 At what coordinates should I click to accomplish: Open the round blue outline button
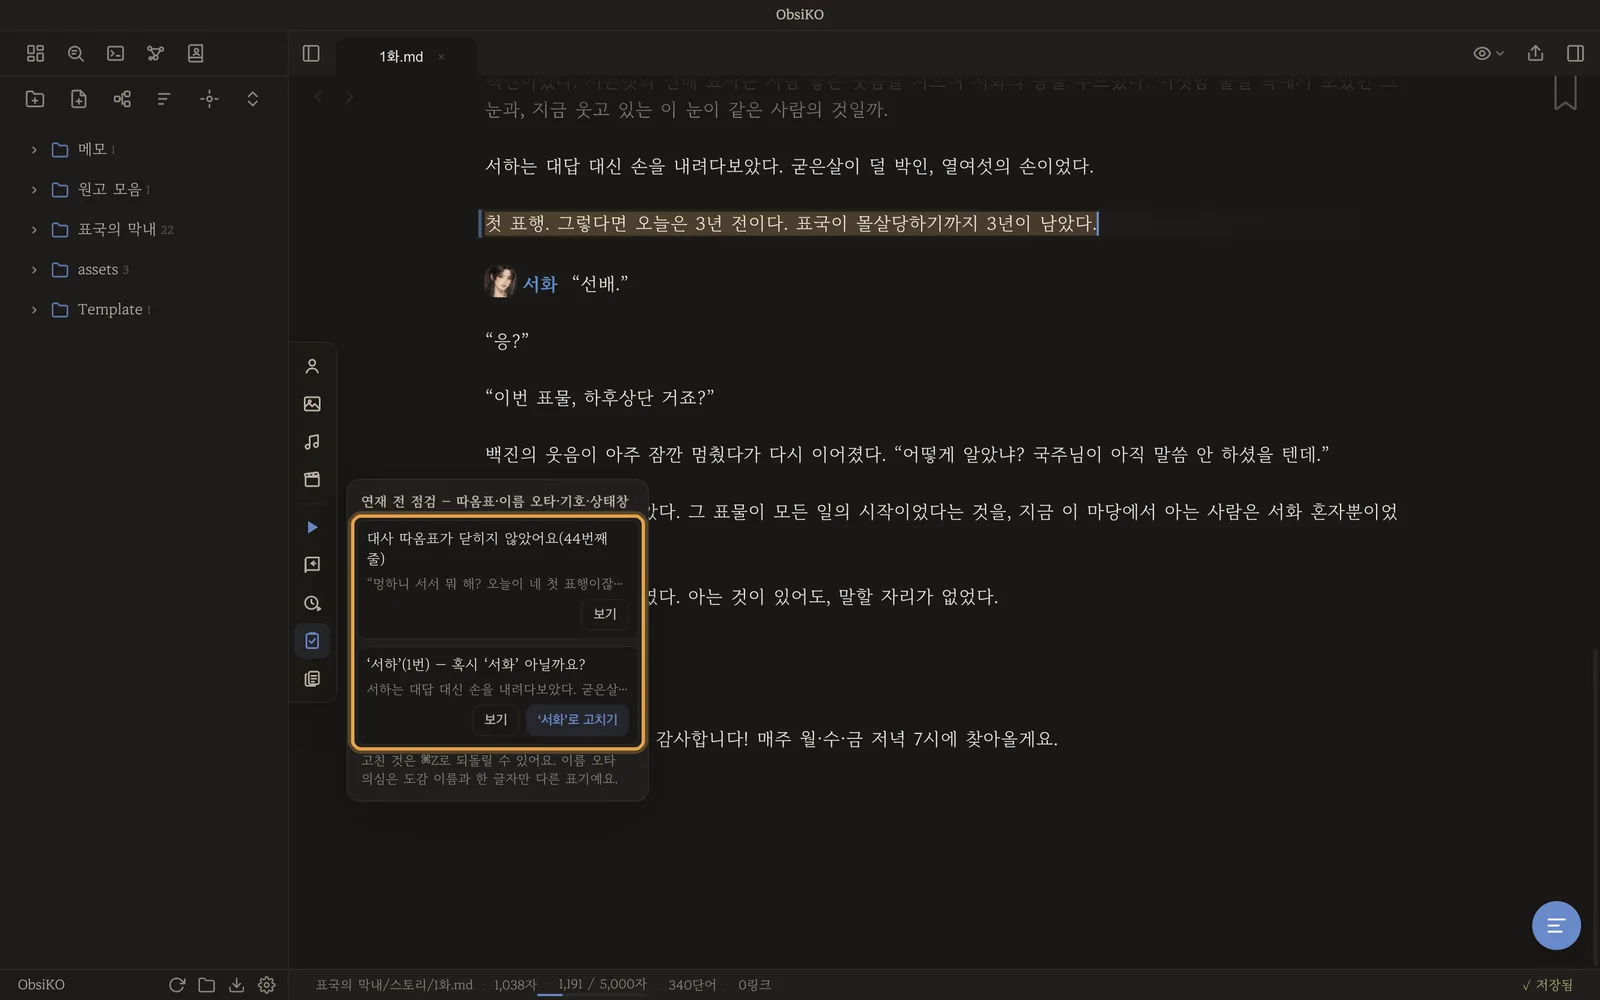tap(1556, 925)
